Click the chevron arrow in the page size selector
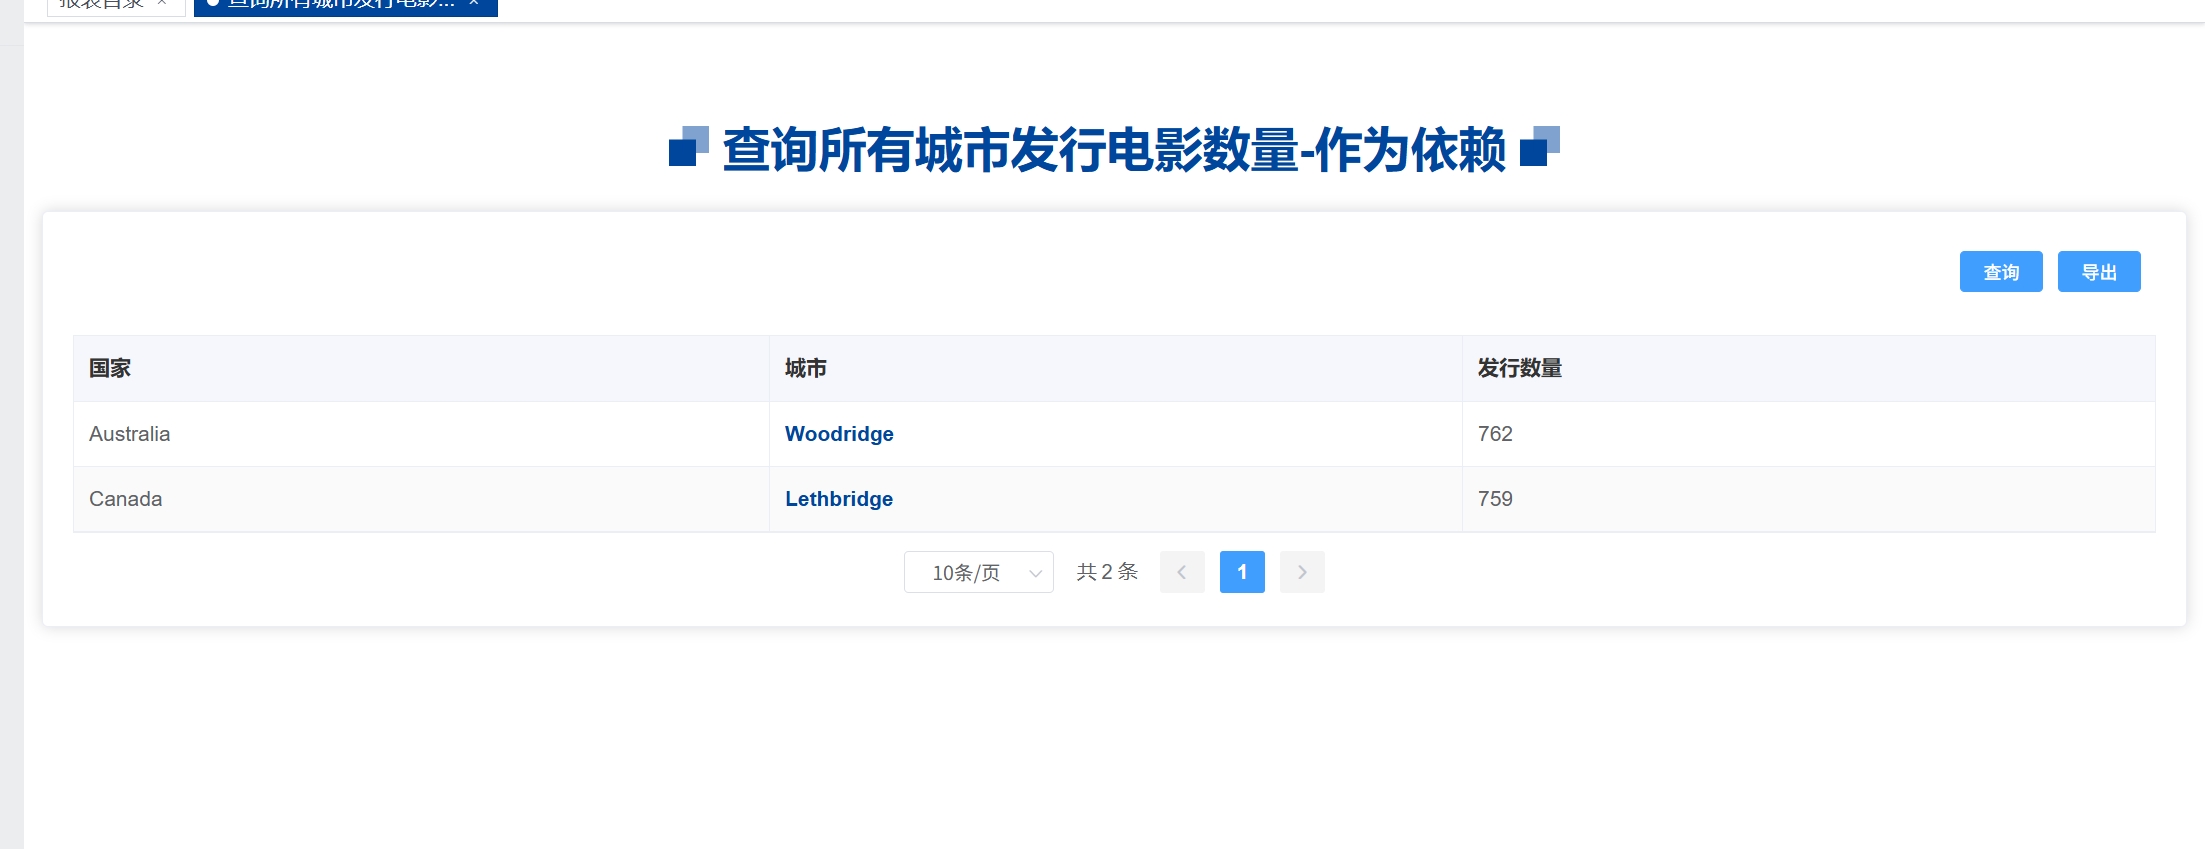 [x=1035, y=573]
